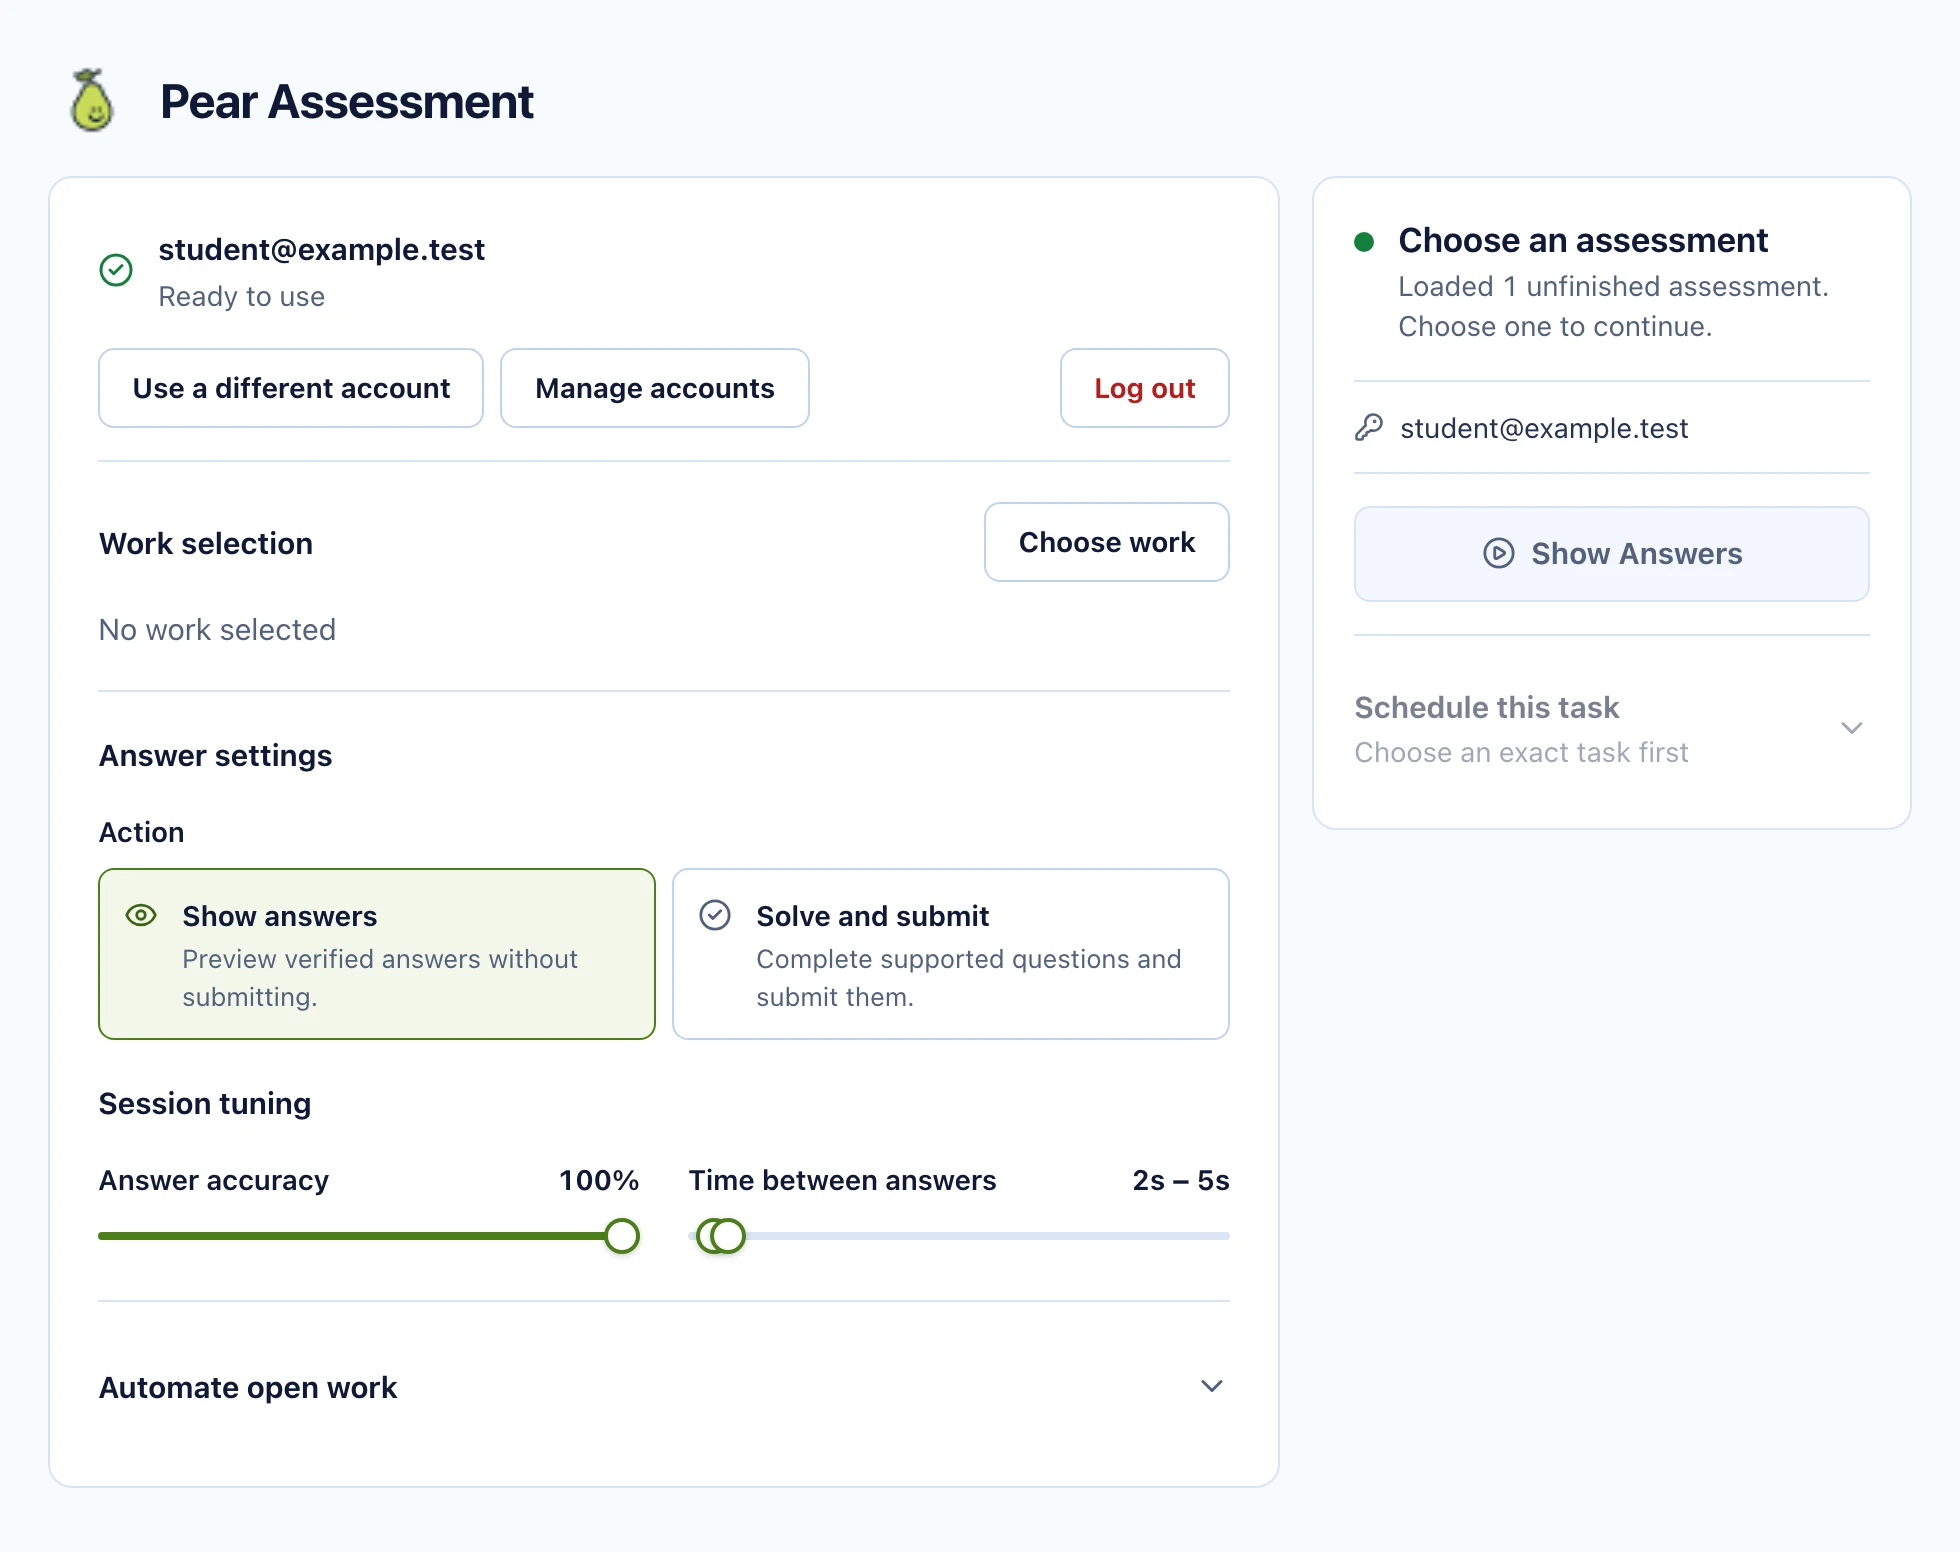
Task: Click Use a different account button
Action: pyautogui.click(x=291, y=388)
